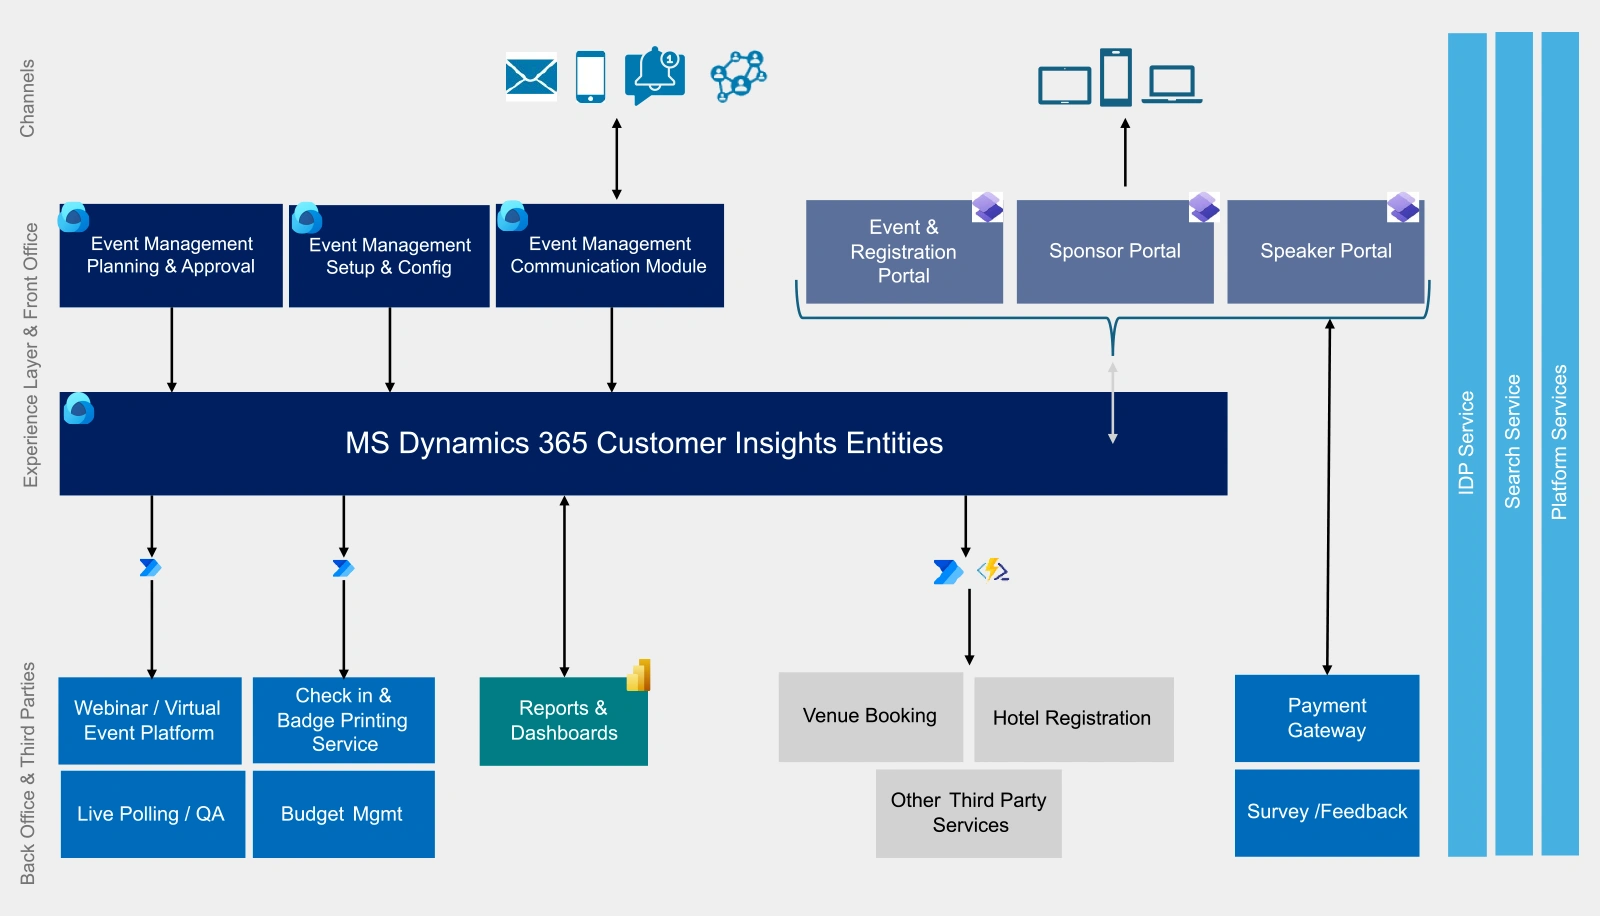Screen dimensions: 1600x916
Task: Click Check in & Badge Printing Service box
Action: click(344, 721)
